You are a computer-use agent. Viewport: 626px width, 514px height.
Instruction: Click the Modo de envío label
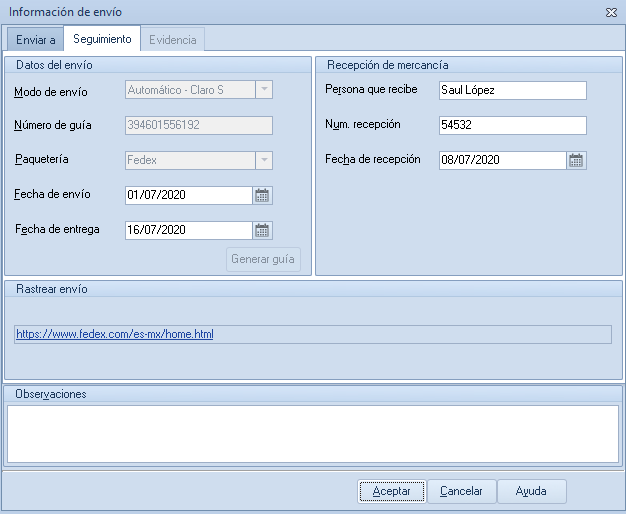pos(51,92)
